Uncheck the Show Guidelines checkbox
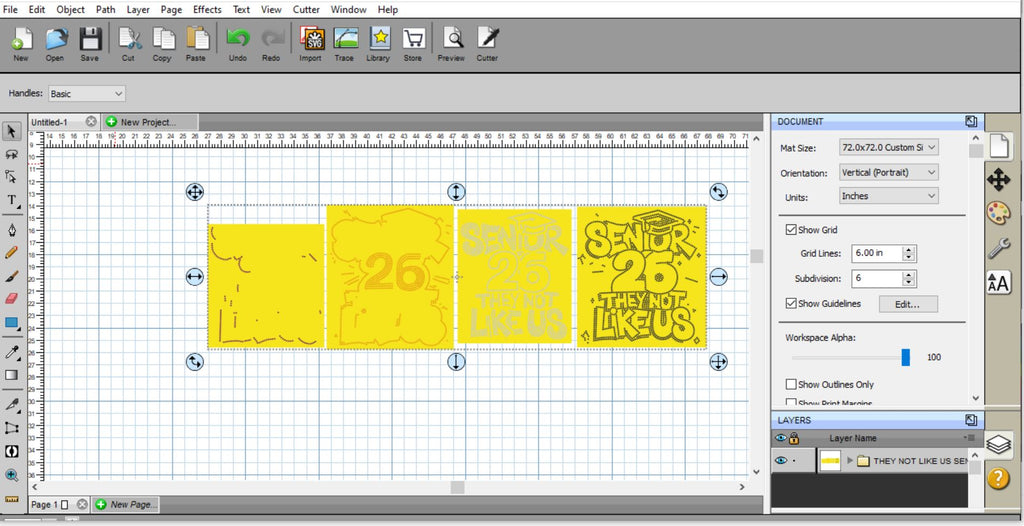The height and width of the screenshot is (526, 1024). click(791, 304)
